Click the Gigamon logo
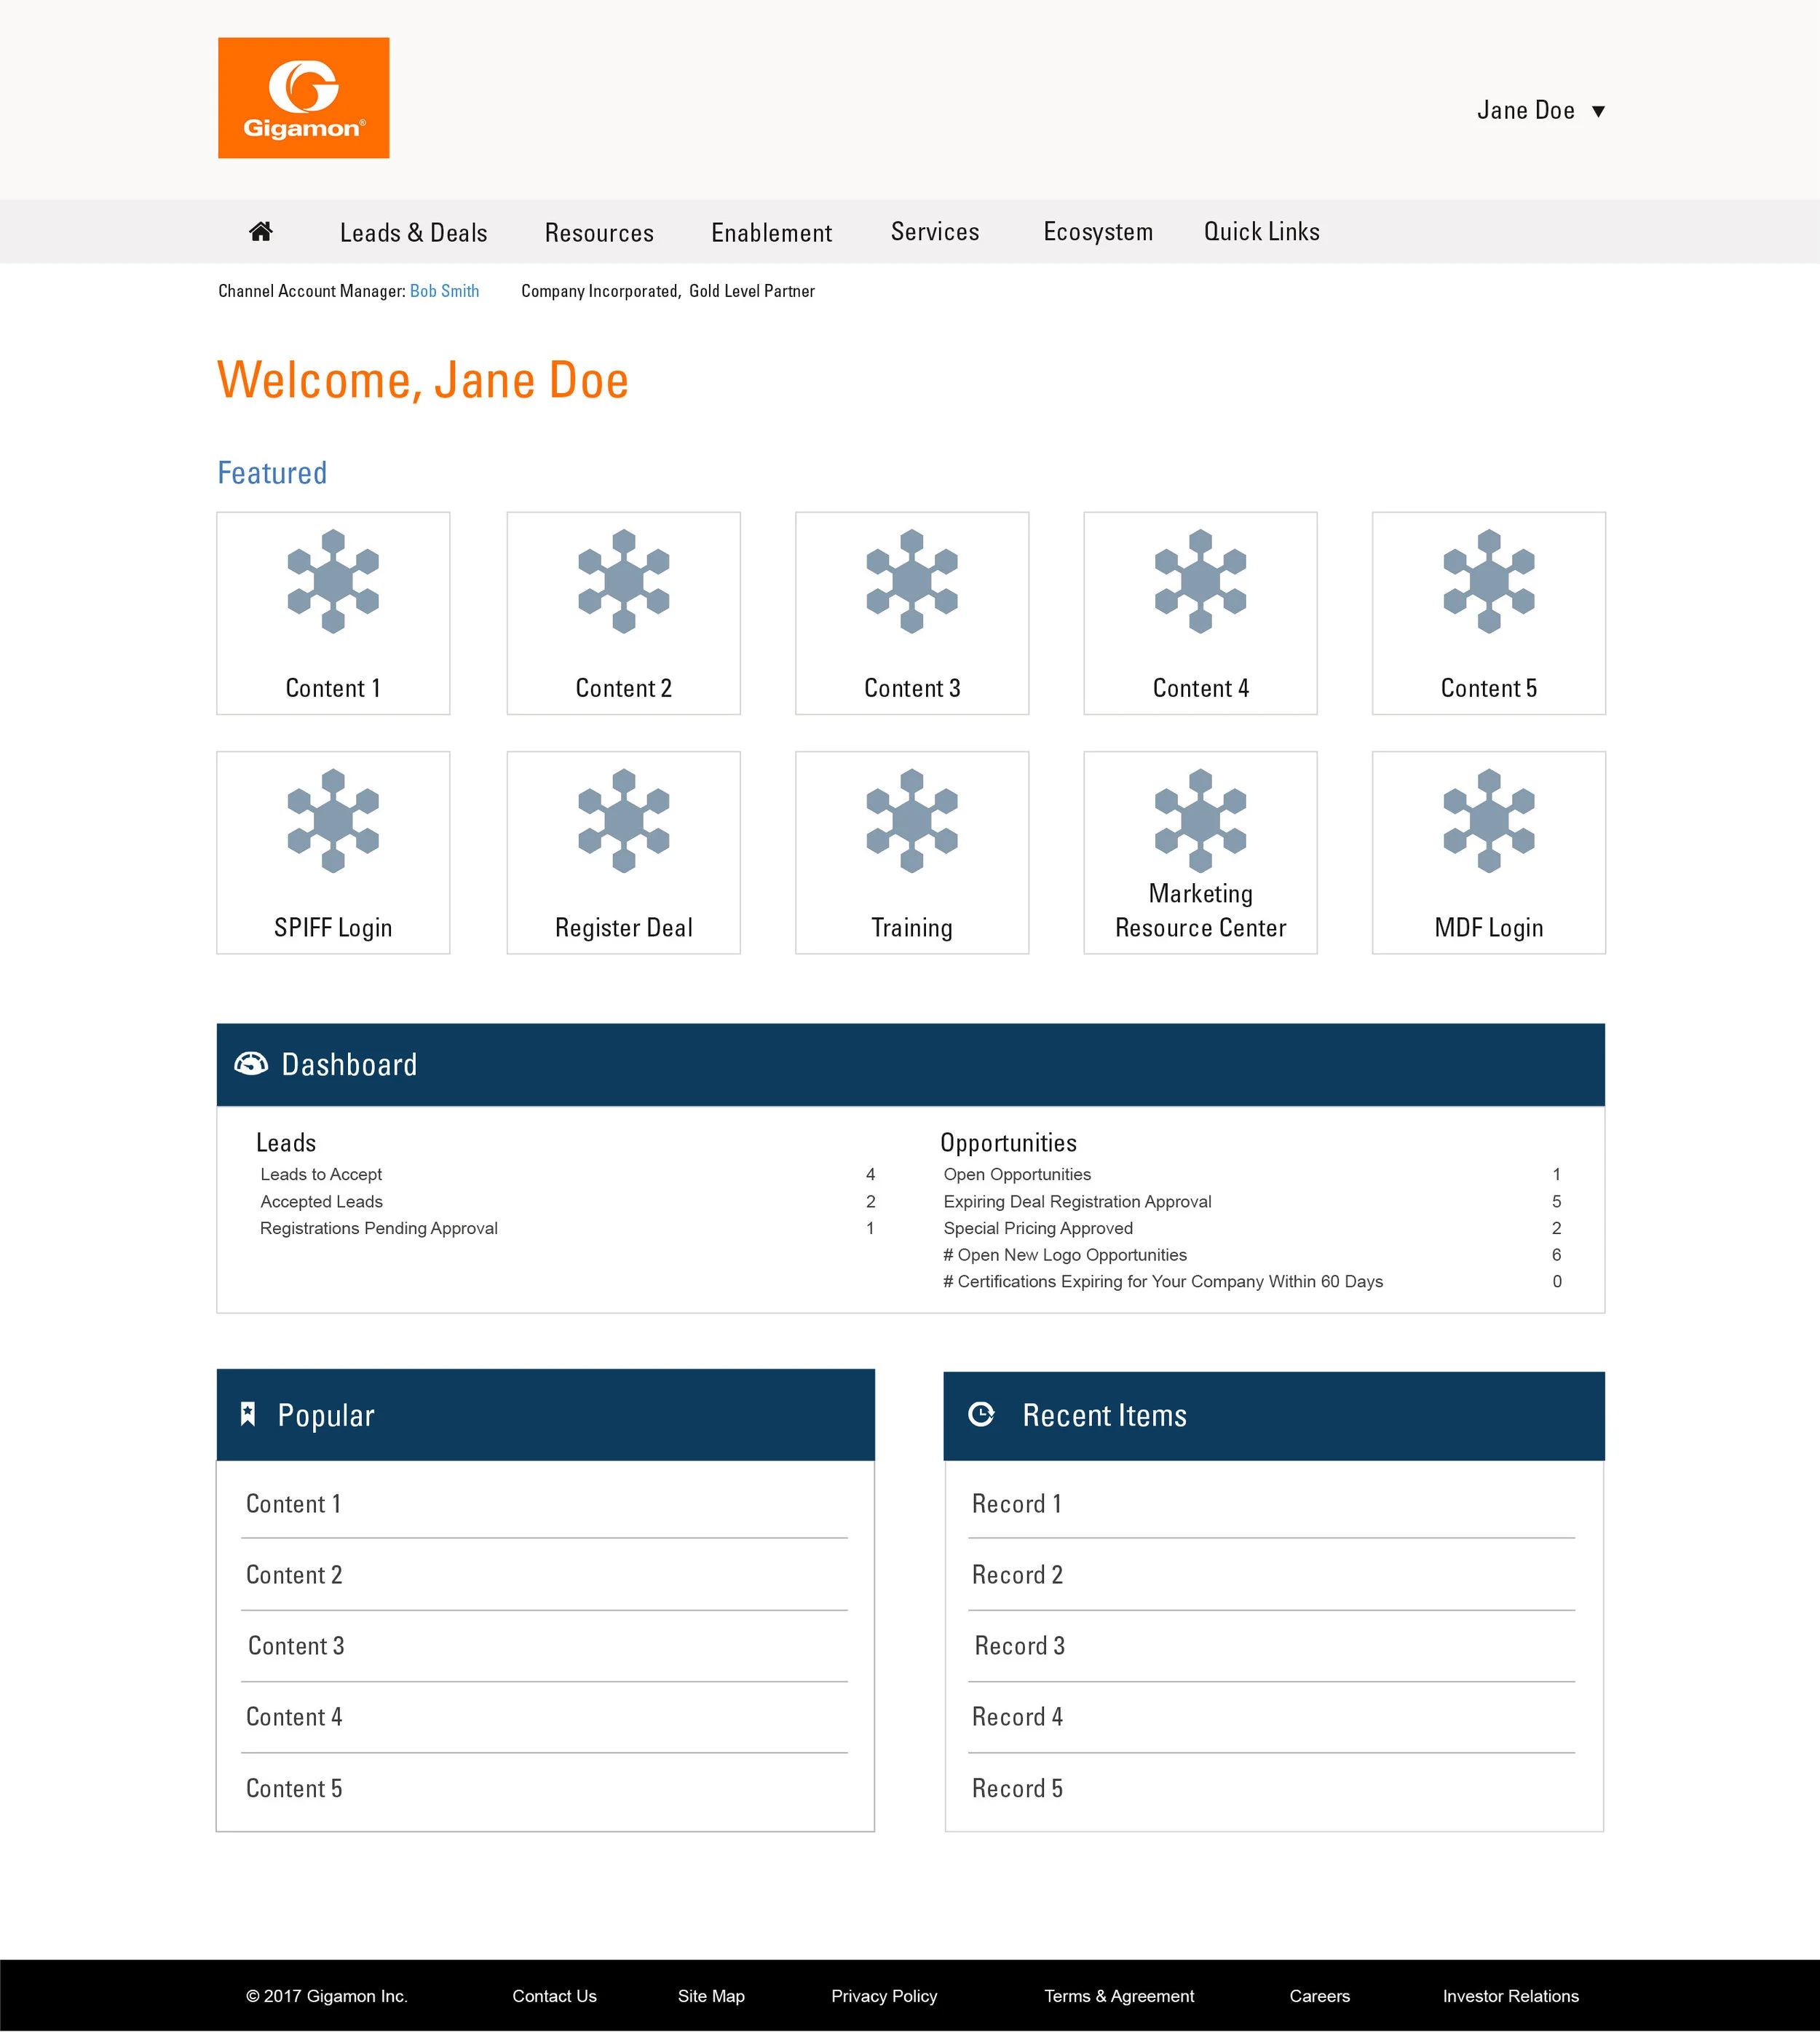 tap(303, 98)
